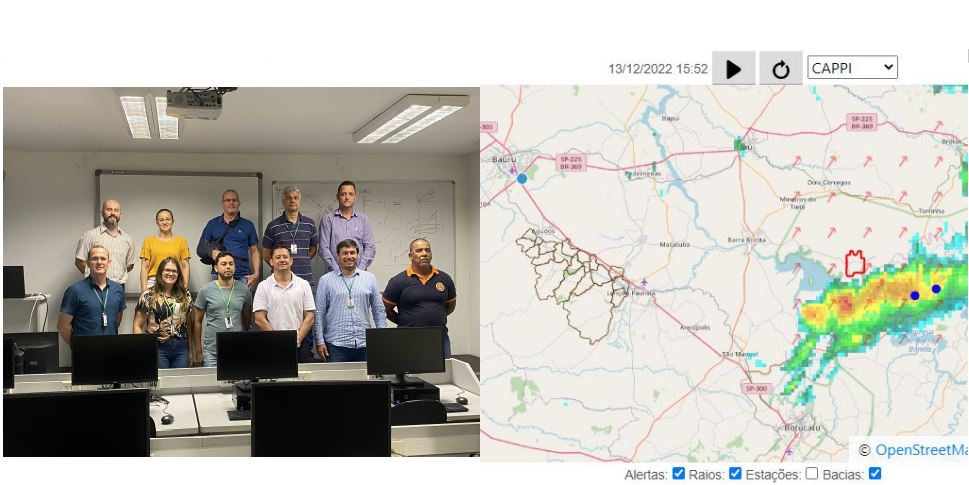Image resolution: width=969 pixels, height=485 pixels.
Task: Click the SP-300 road shield near Botucatu
Action: (755, 388)
